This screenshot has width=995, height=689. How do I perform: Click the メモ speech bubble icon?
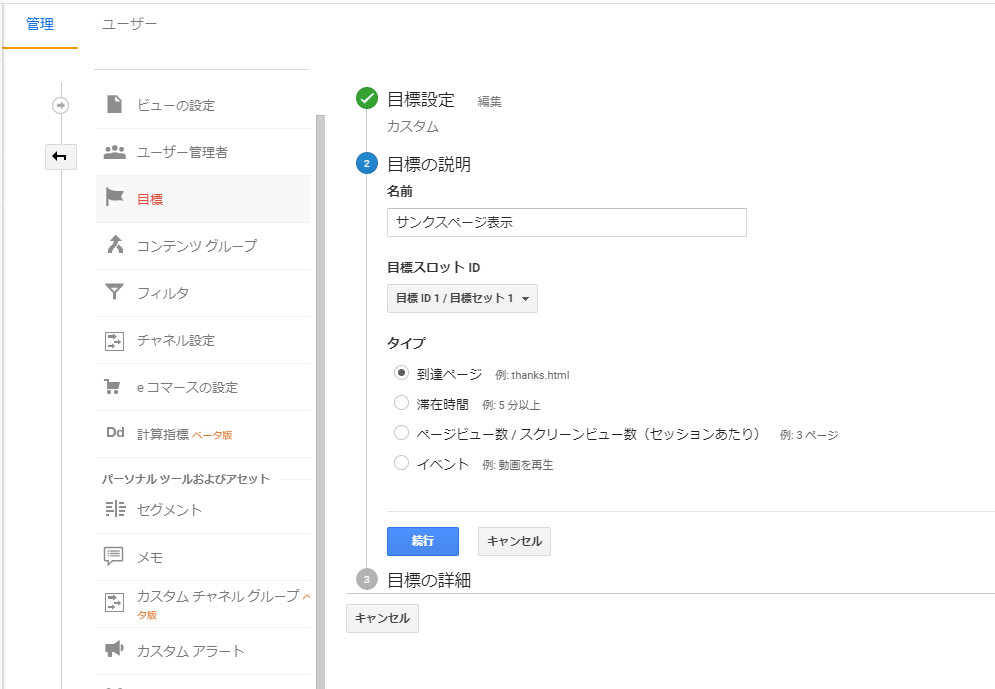click(x=114, y=556)
